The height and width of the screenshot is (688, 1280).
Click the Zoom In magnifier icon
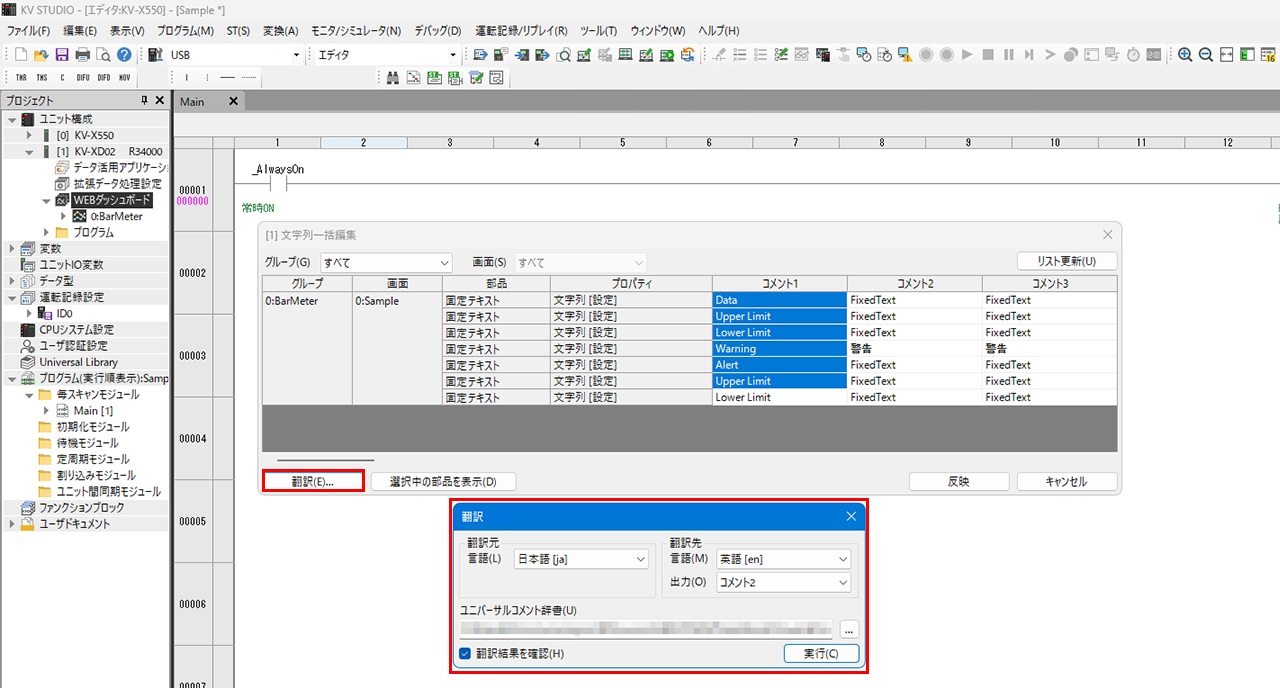(x=1185, y=55)
